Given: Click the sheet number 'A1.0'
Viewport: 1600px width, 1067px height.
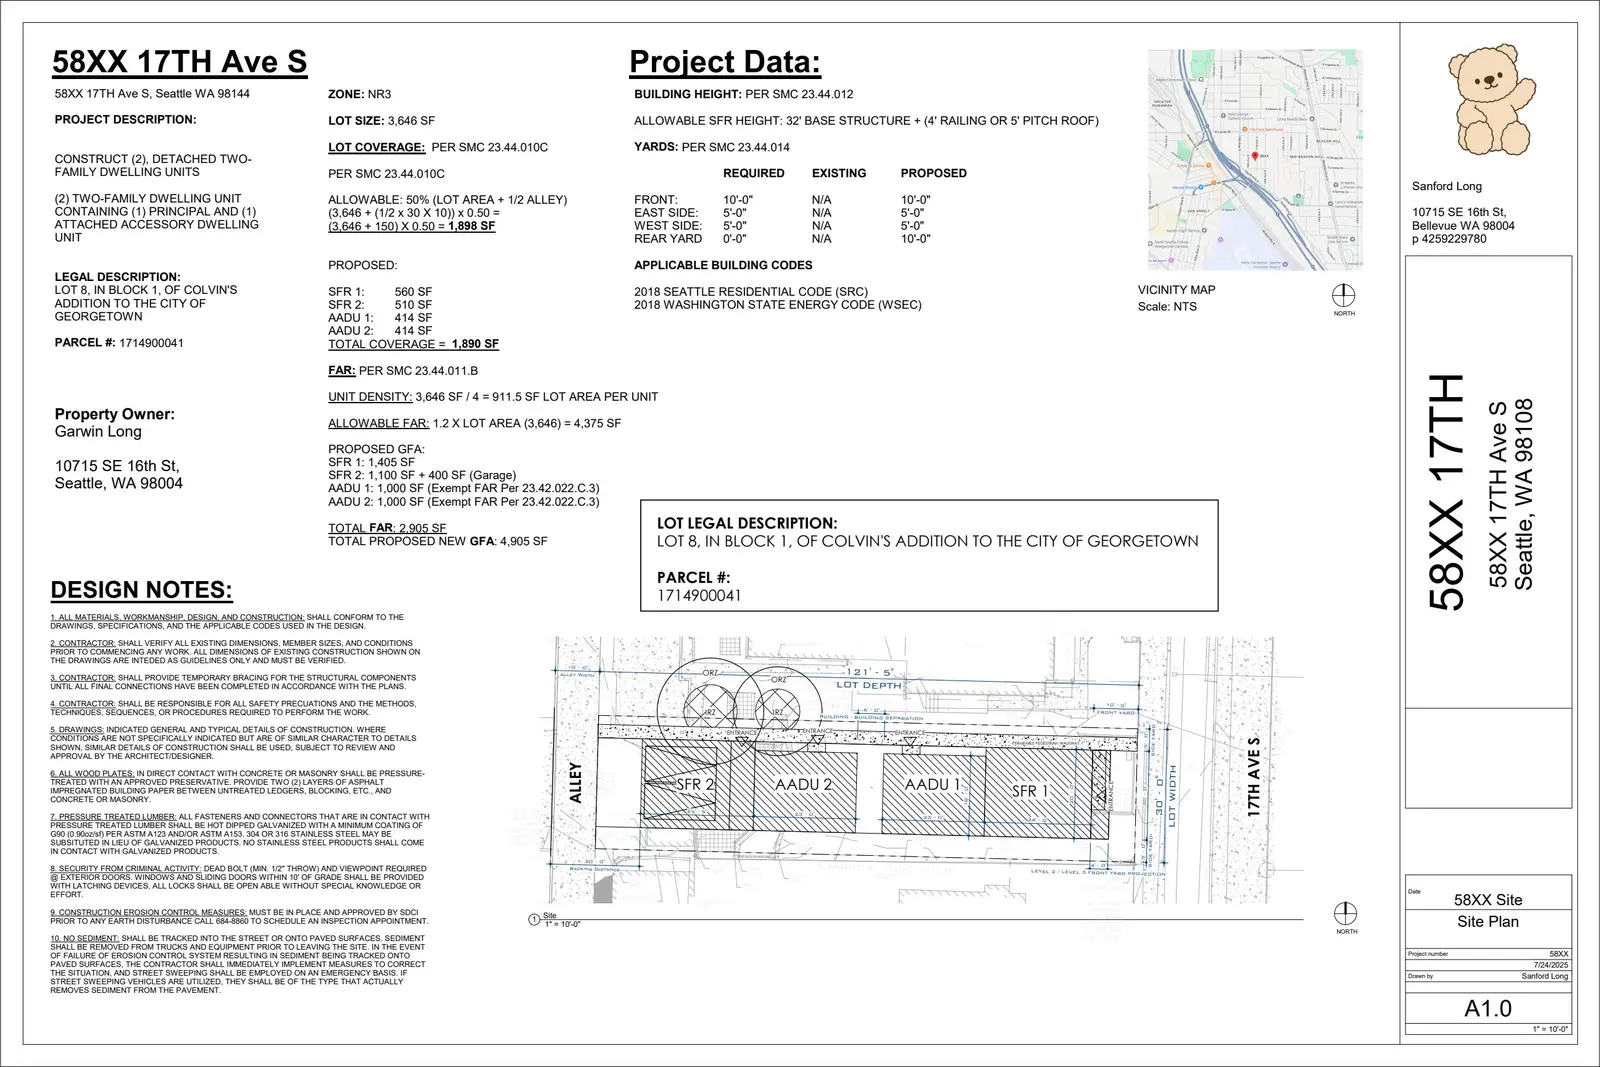Looking at the screenshot, I should click(x=1488, y=1009).
